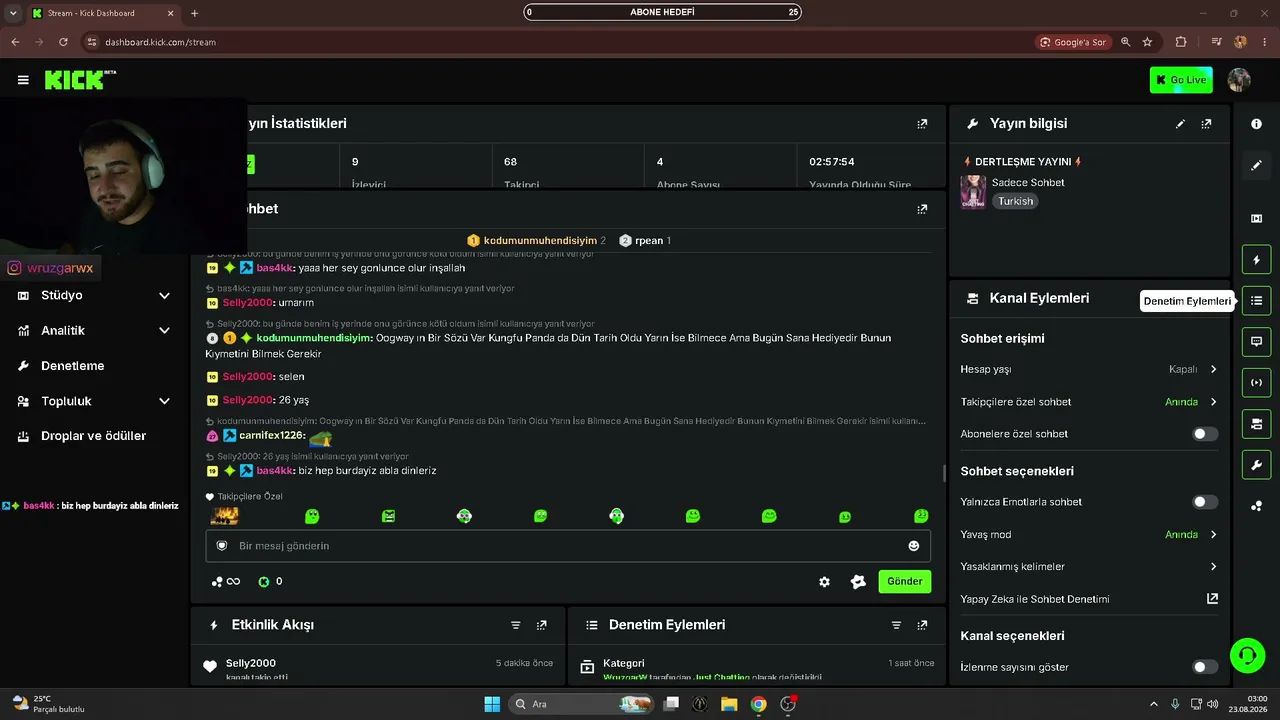Pop out the Sohbet chat panel
The image size is (1280, 720).
tap(922, 209)
